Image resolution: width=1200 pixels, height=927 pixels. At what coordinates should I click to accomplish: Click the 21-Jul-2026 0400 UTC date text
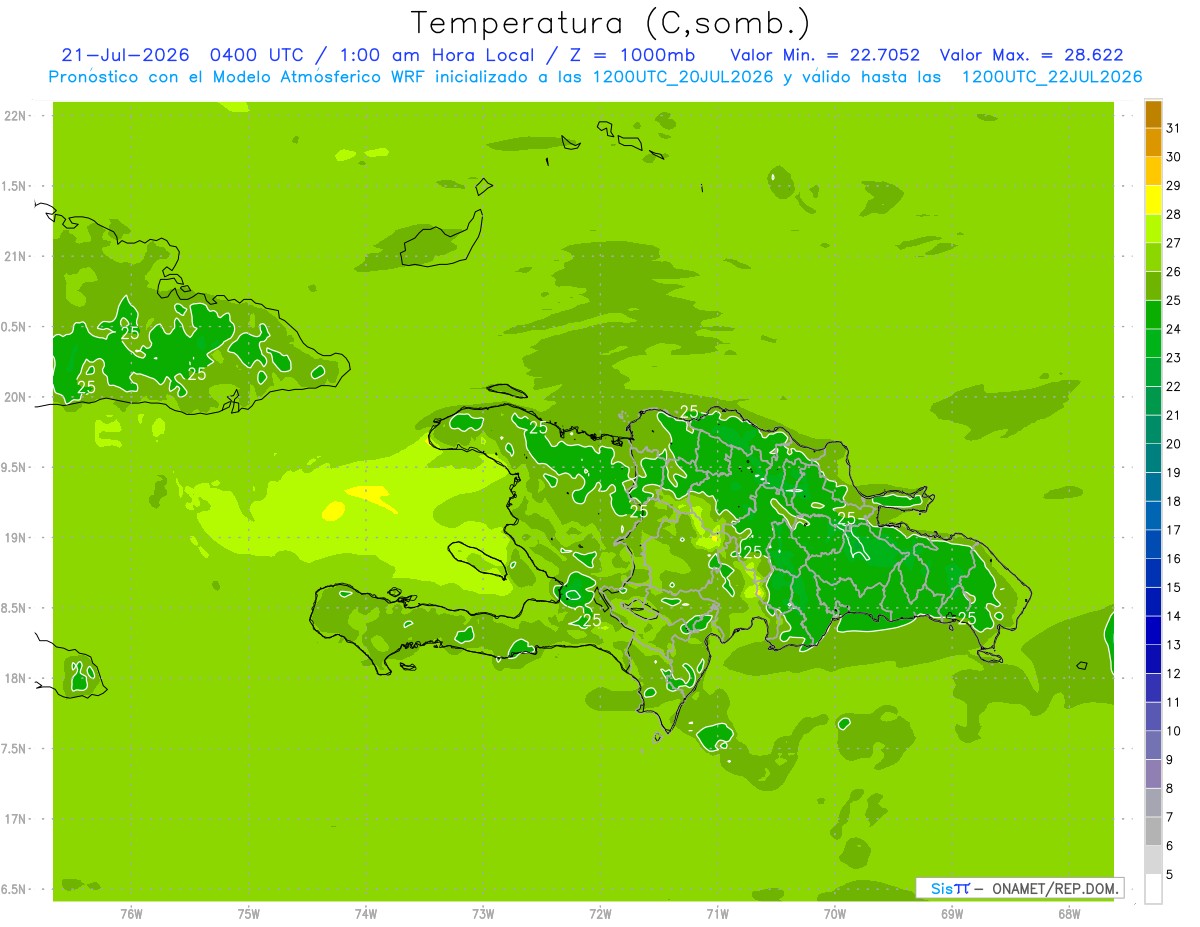(125, 55)
